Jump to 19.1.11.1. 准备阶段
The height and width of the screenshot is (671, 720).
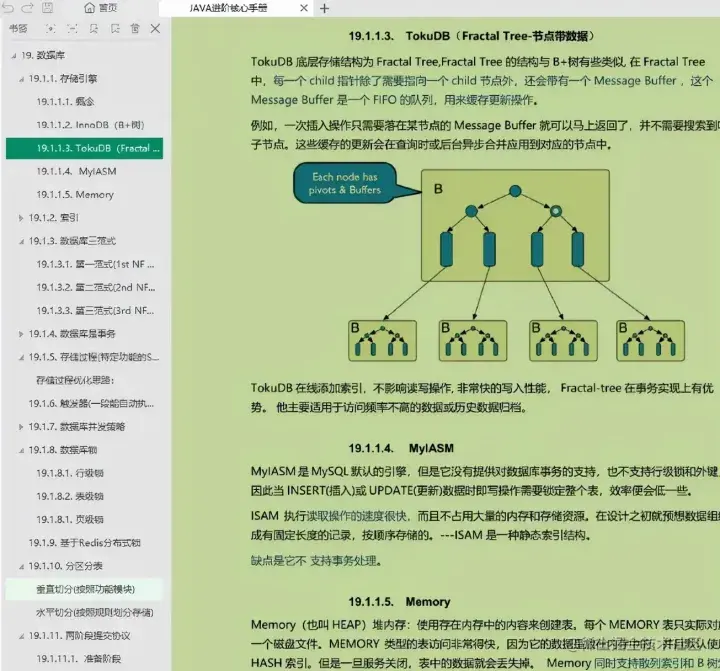pos(79,659)
